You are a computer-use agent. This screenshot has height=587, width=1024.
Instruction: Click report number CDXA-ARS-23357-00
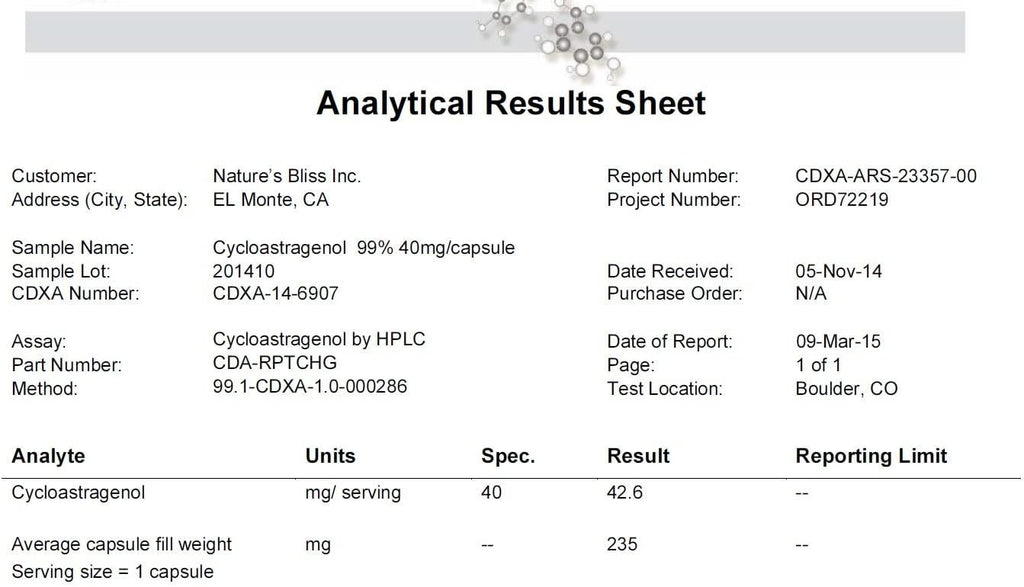886,176
